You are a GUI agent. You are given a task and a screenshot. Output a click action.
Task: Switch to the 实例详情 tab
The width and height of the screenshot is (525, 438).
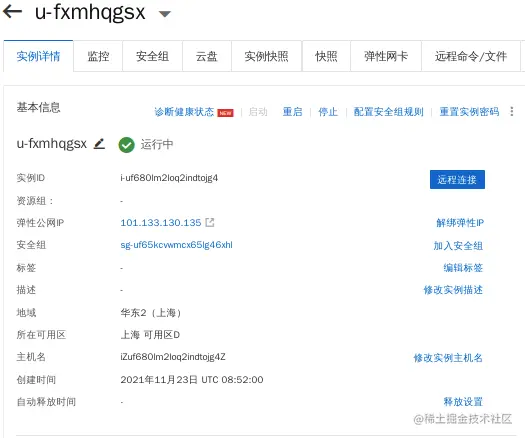38,56
